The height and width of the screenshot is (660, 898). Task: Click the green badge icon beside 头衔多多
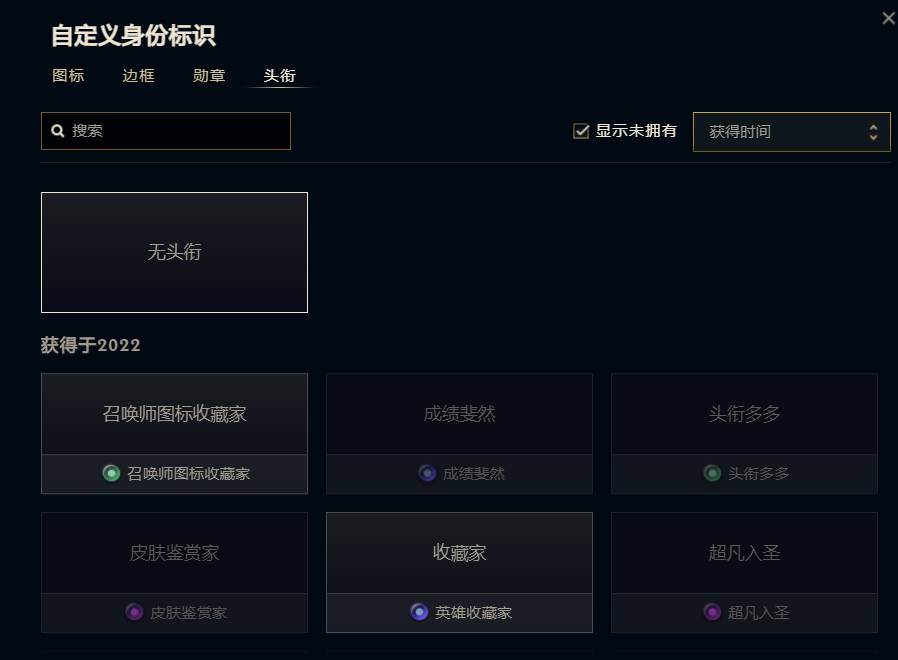(712, 473)
